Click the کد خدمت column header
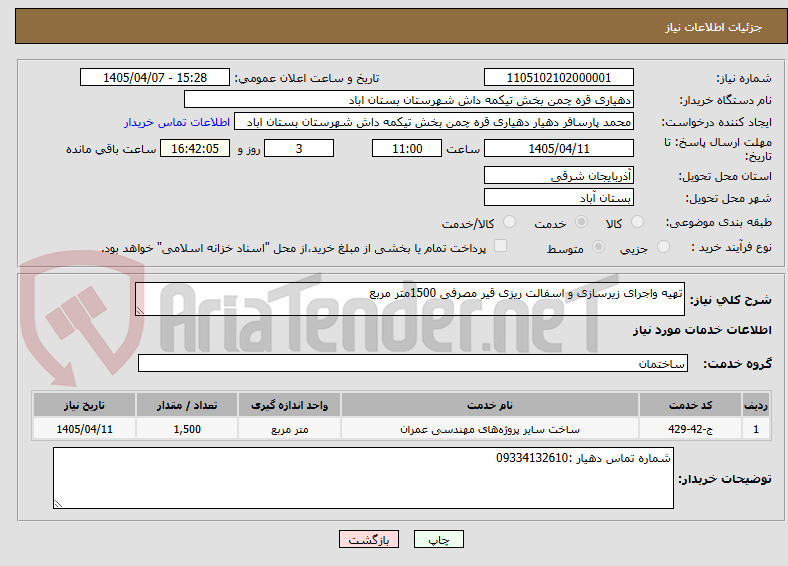Screen dimensions: 788x566 (691, 405)
